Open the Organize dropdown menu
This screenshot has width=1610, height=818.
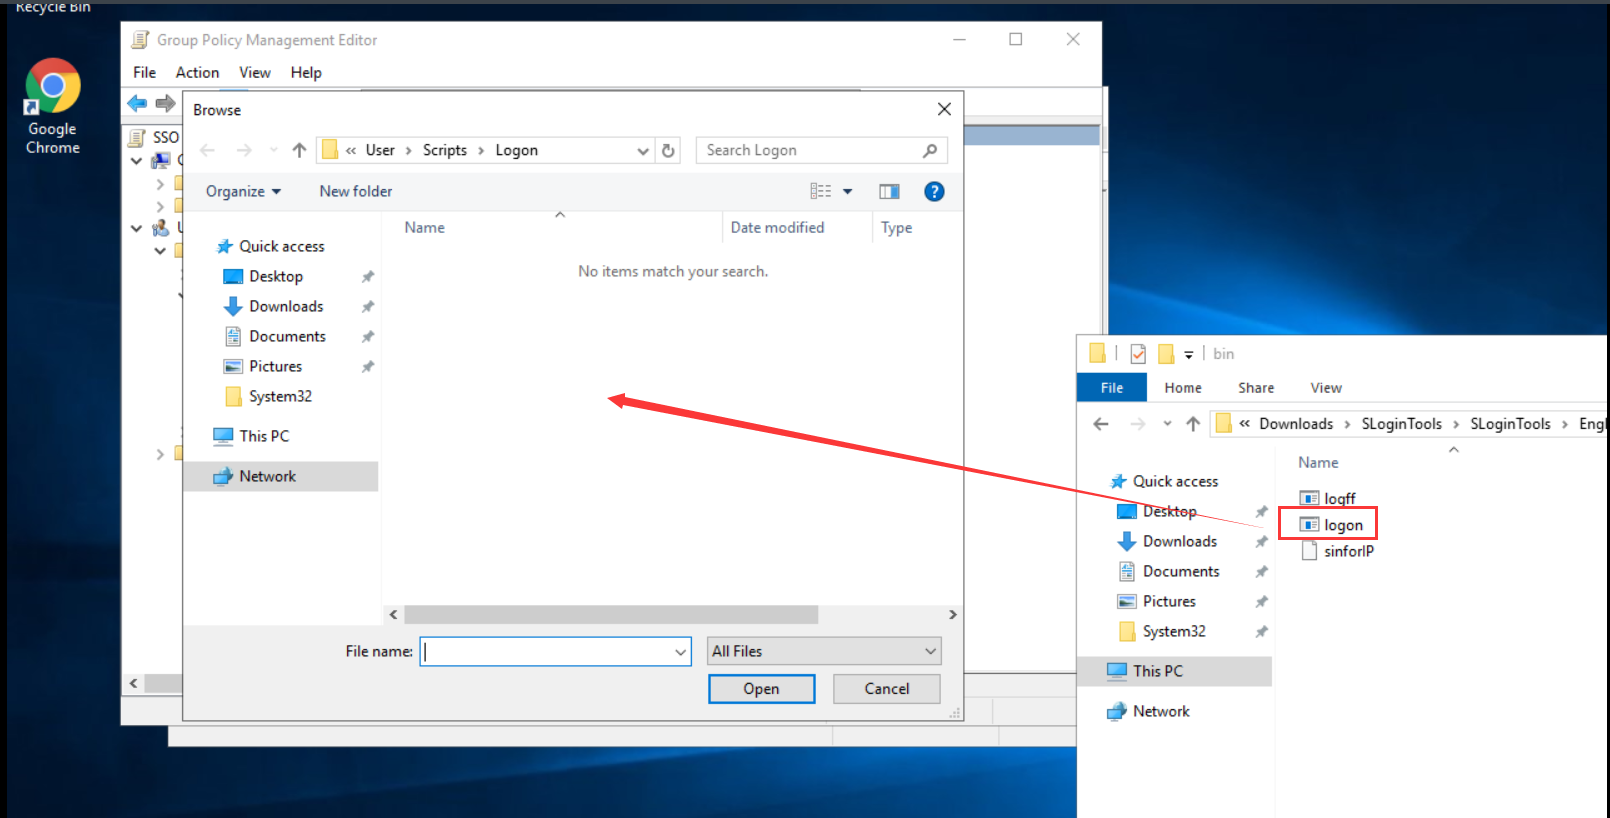click(x=243, y=191)
